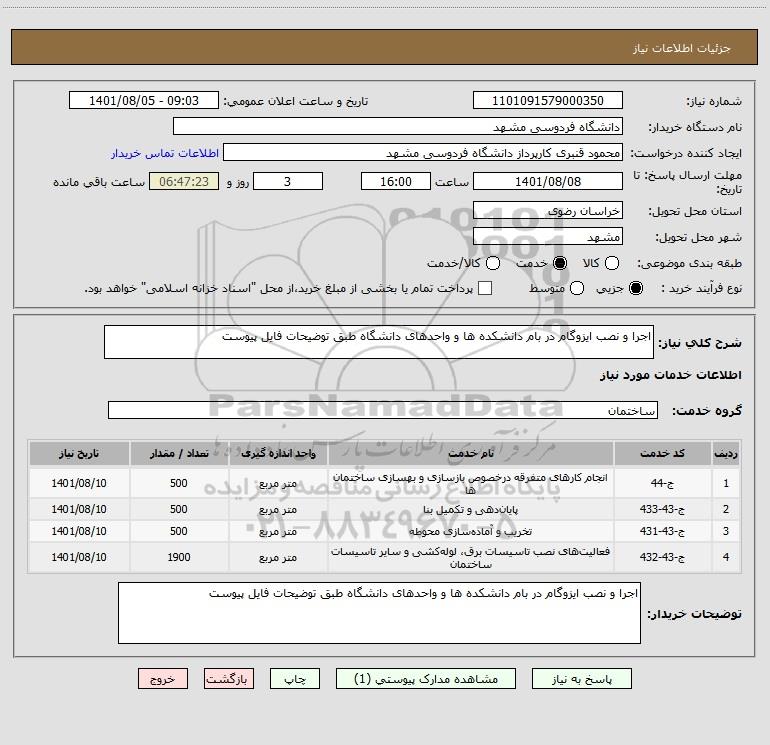Screen dimensions: 770x745
Task: Click the بازگشت back button
Action: pos(229,679)
